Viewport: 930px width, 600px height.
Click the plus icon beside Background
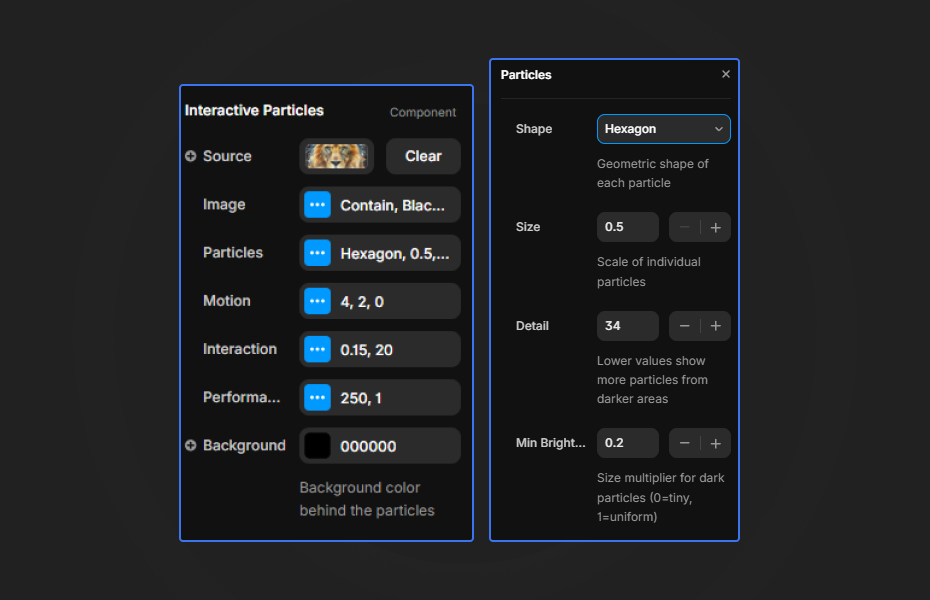pyautogui.click(x=189, y=445)
